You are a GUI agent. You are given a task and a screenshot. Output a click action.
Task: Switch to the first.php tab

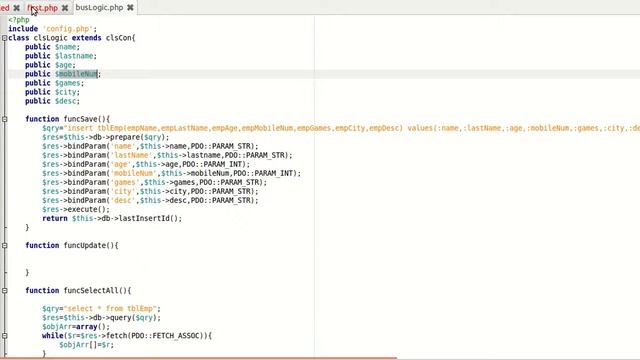coord(43,8)
